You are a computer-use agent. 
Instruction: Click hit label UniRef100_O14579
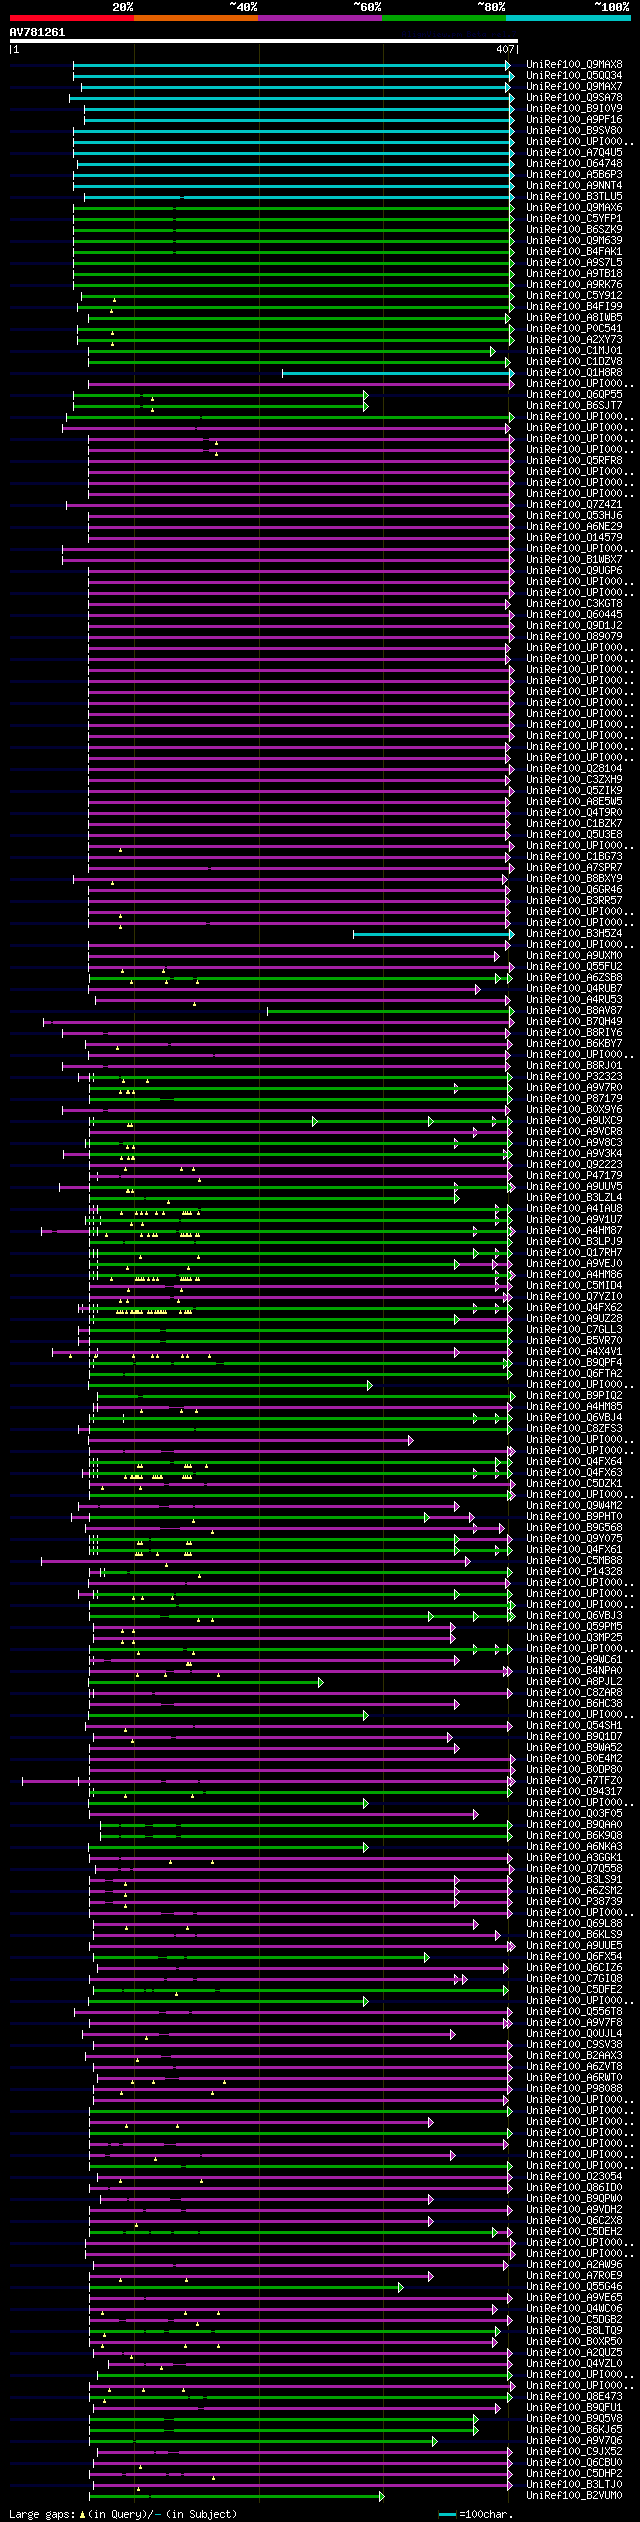pos(574,538)
